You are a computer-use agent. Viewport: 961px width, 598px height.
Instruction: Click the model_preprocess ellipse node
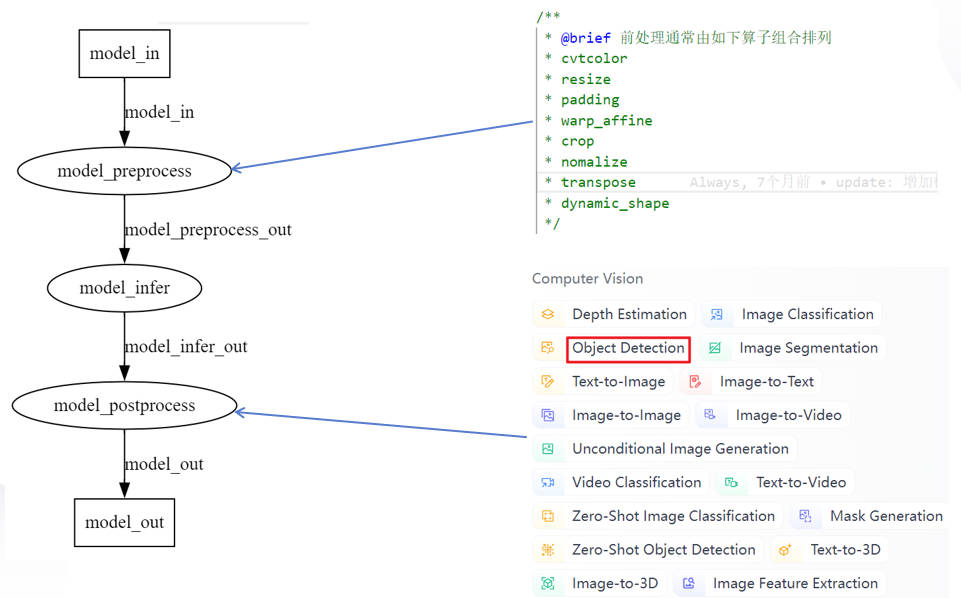tap(124, 171)
